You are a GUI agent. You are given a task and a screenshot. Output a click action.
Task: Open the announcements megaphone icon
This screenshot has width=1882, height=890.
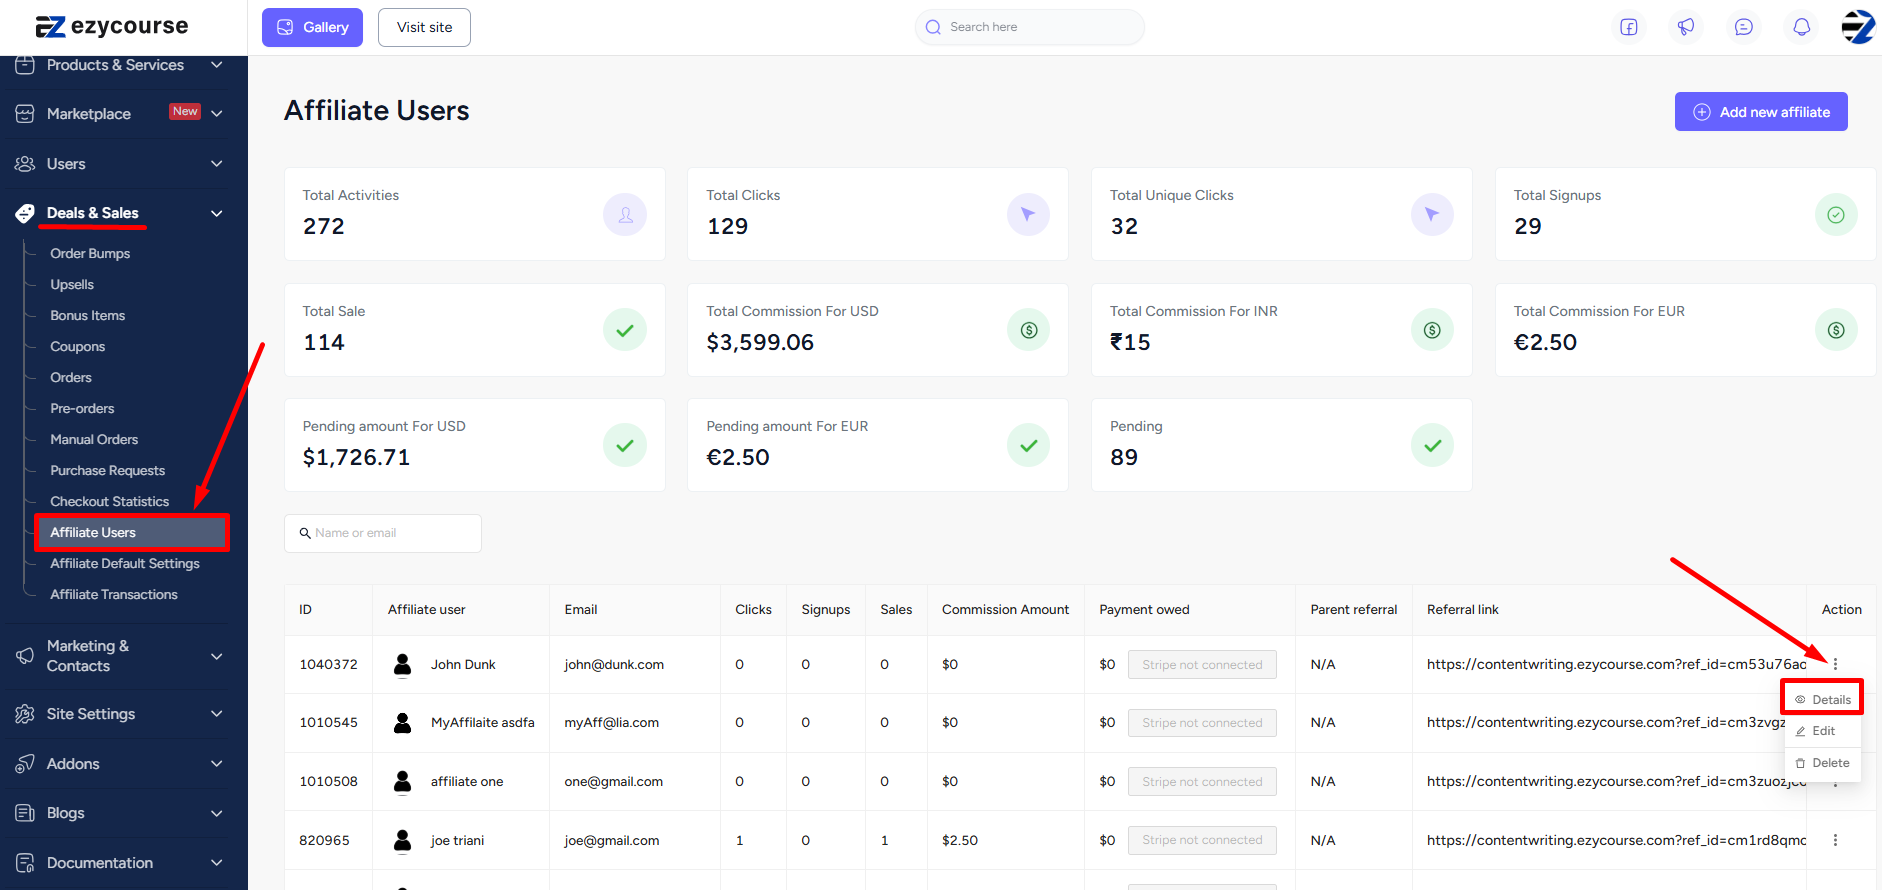(1686, 27)
